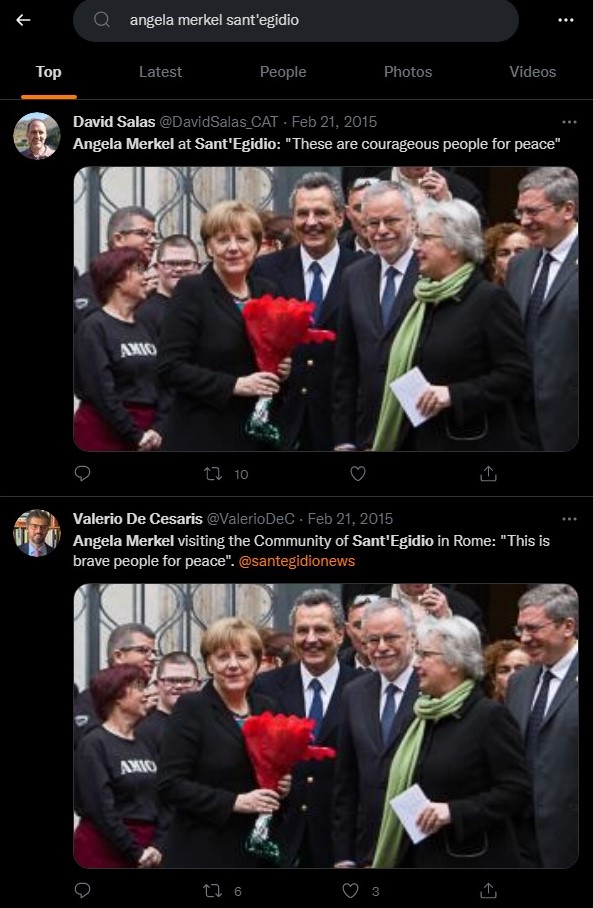Share David Salas's tweet

488,474
